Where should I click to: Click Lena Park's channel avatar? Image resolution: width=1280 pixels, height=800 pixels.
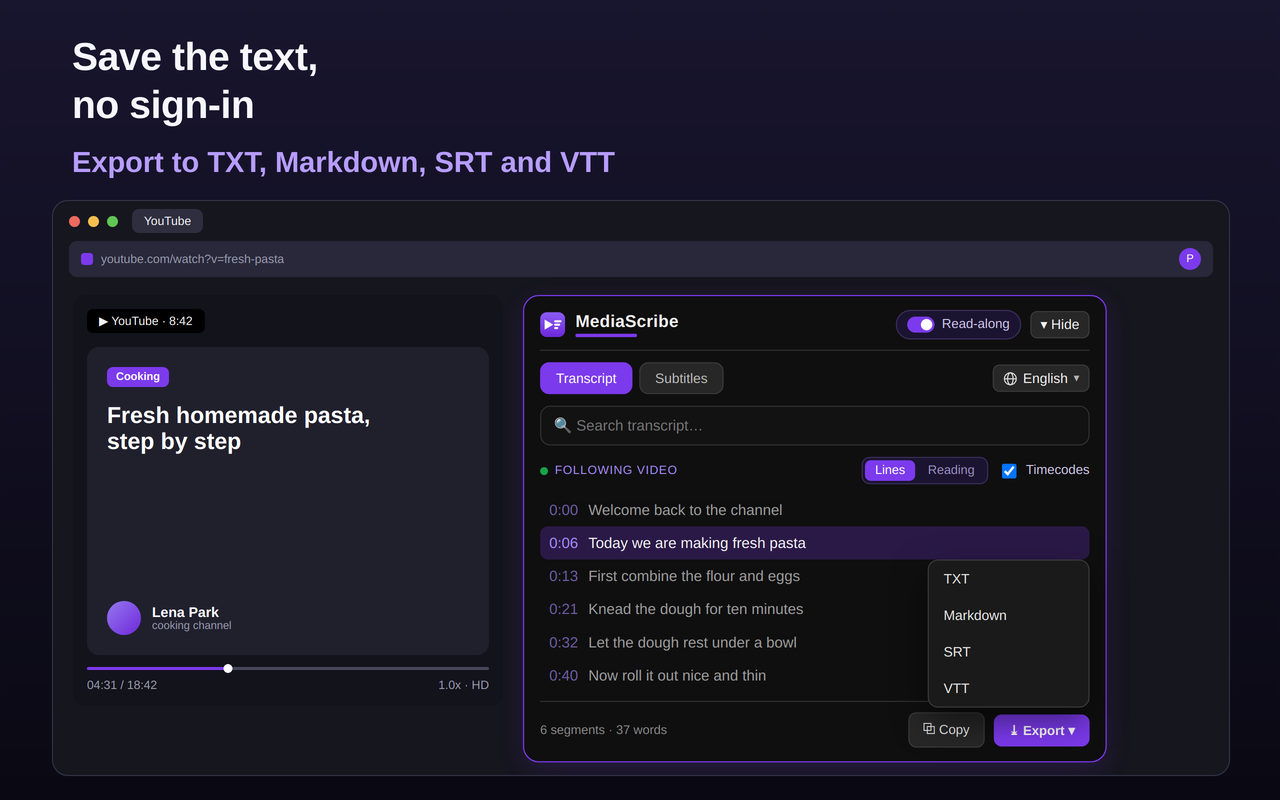(x=124, y=618)
